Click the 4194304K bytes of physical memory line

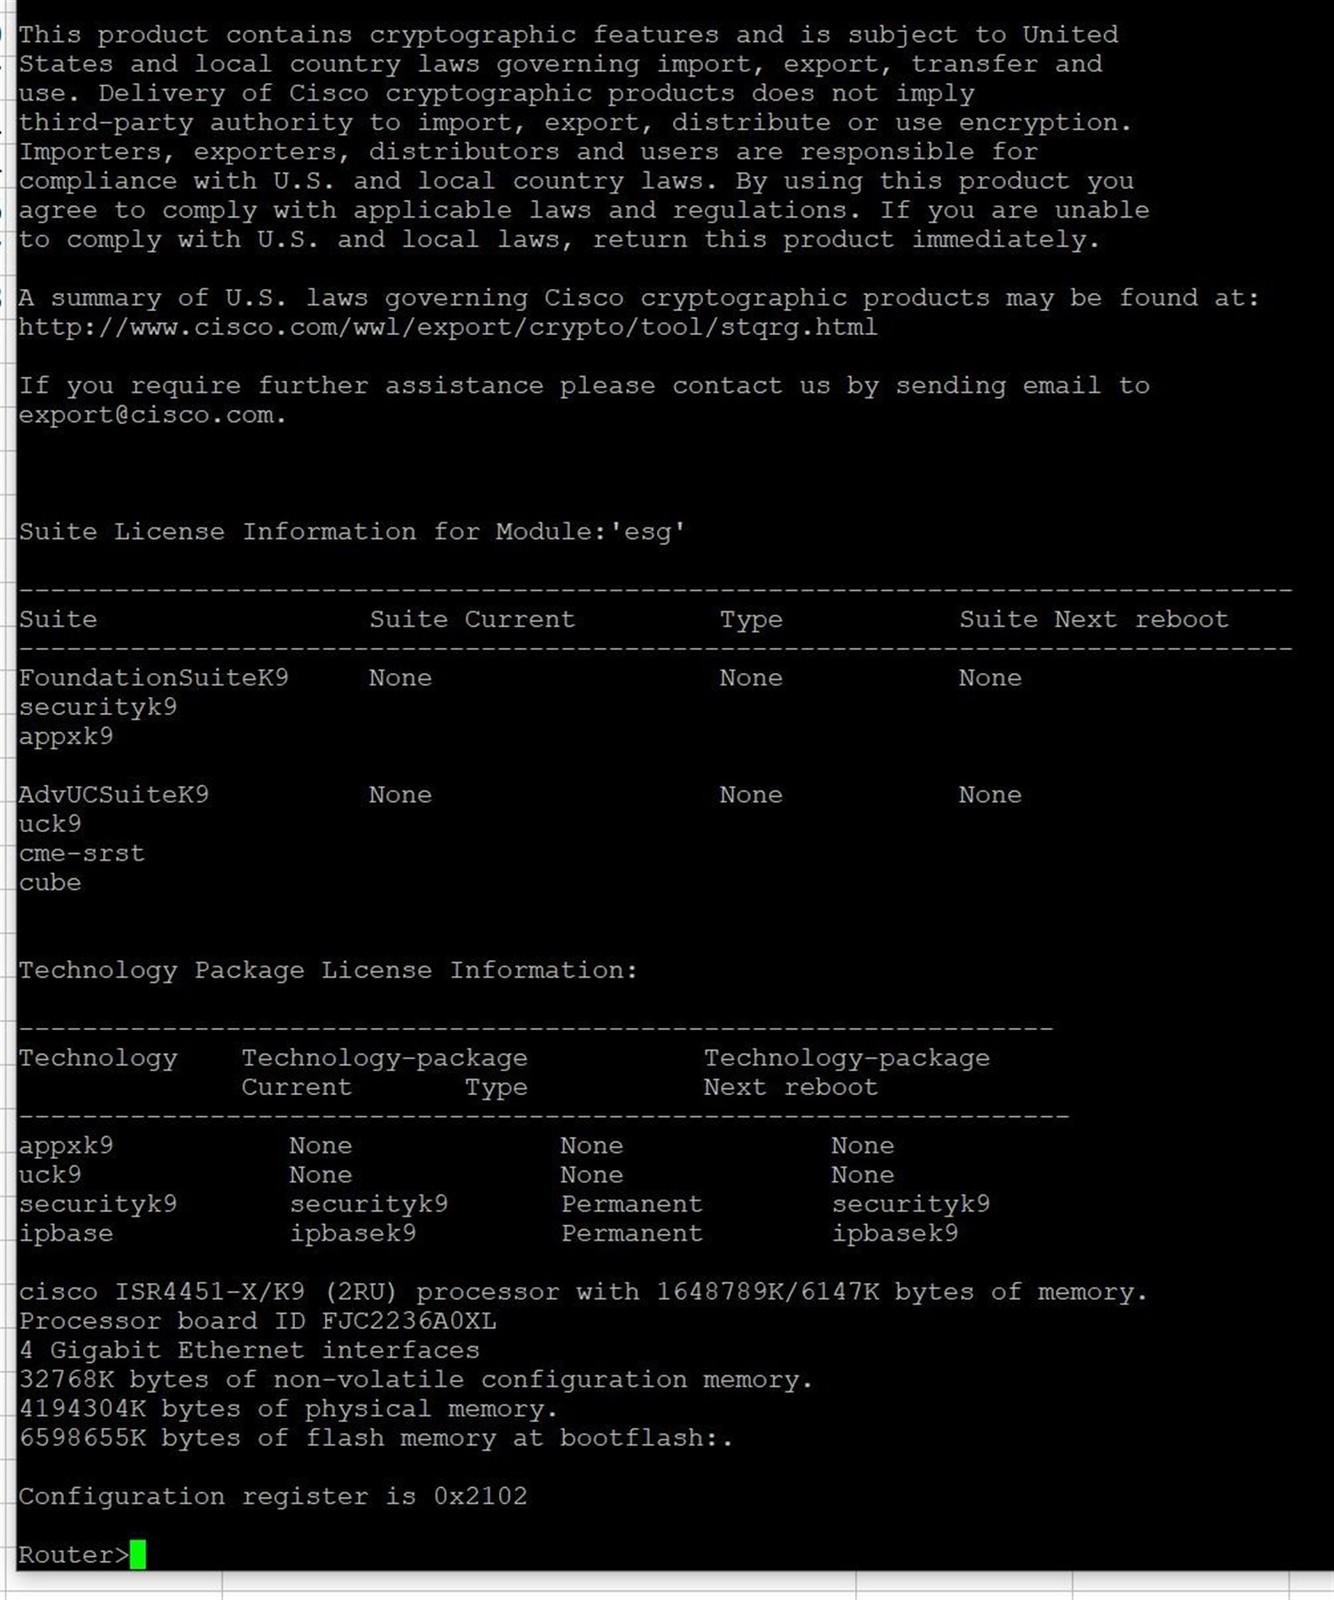click(288, 1409)
